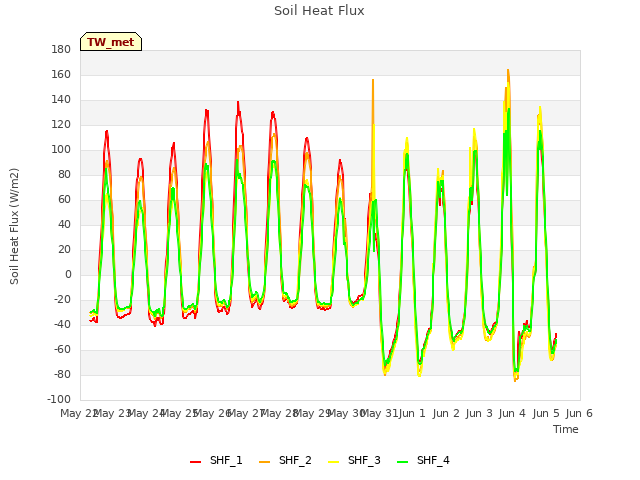Click the Jun 5 x-axis date label
The image size is (640, 480).
[x=546, y=413]
